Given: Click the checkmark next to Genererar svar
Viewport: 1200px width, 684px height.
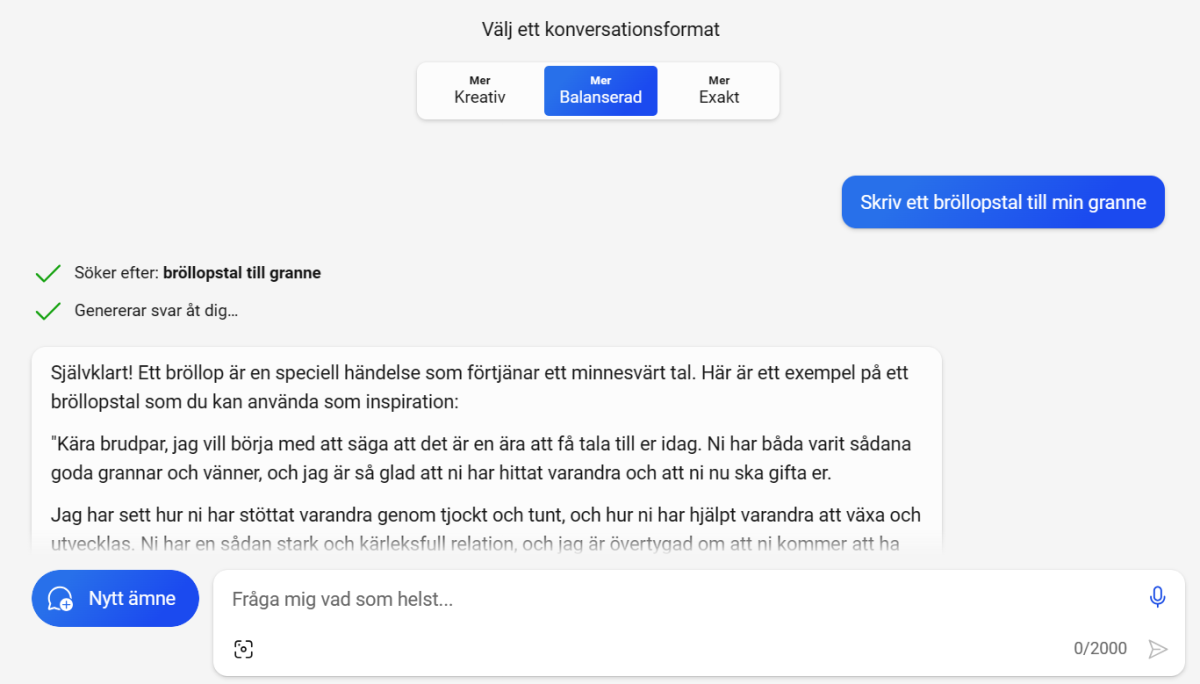Looking at the screenshot, I should pos(48,310).
